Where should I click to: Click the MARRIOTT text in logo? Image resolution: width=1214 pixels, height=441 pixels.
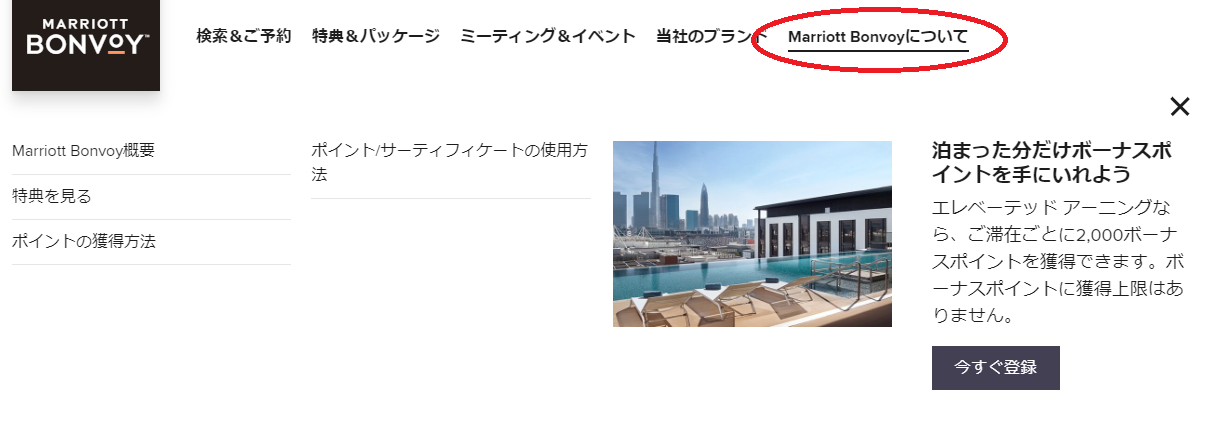point(86,22)
